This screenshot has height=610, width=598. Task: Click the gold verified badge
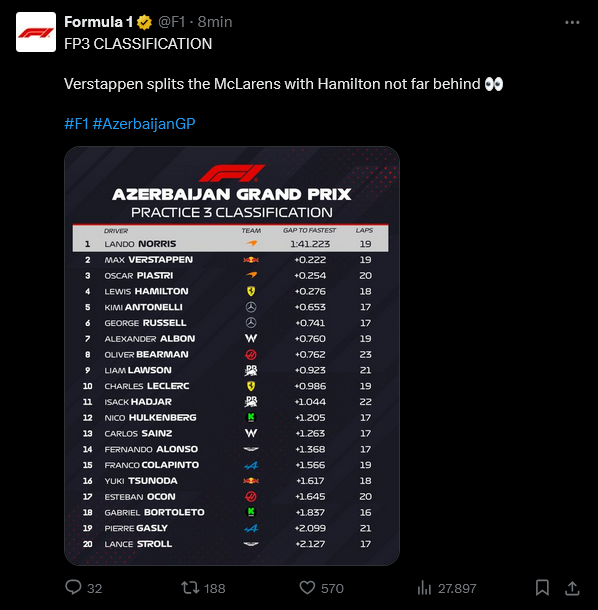144,22
